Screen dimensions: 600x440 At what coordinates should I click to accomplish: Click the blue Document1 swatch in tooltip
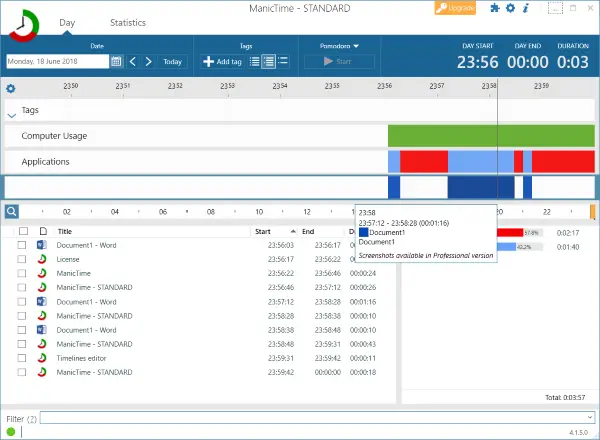pos(364,232)
